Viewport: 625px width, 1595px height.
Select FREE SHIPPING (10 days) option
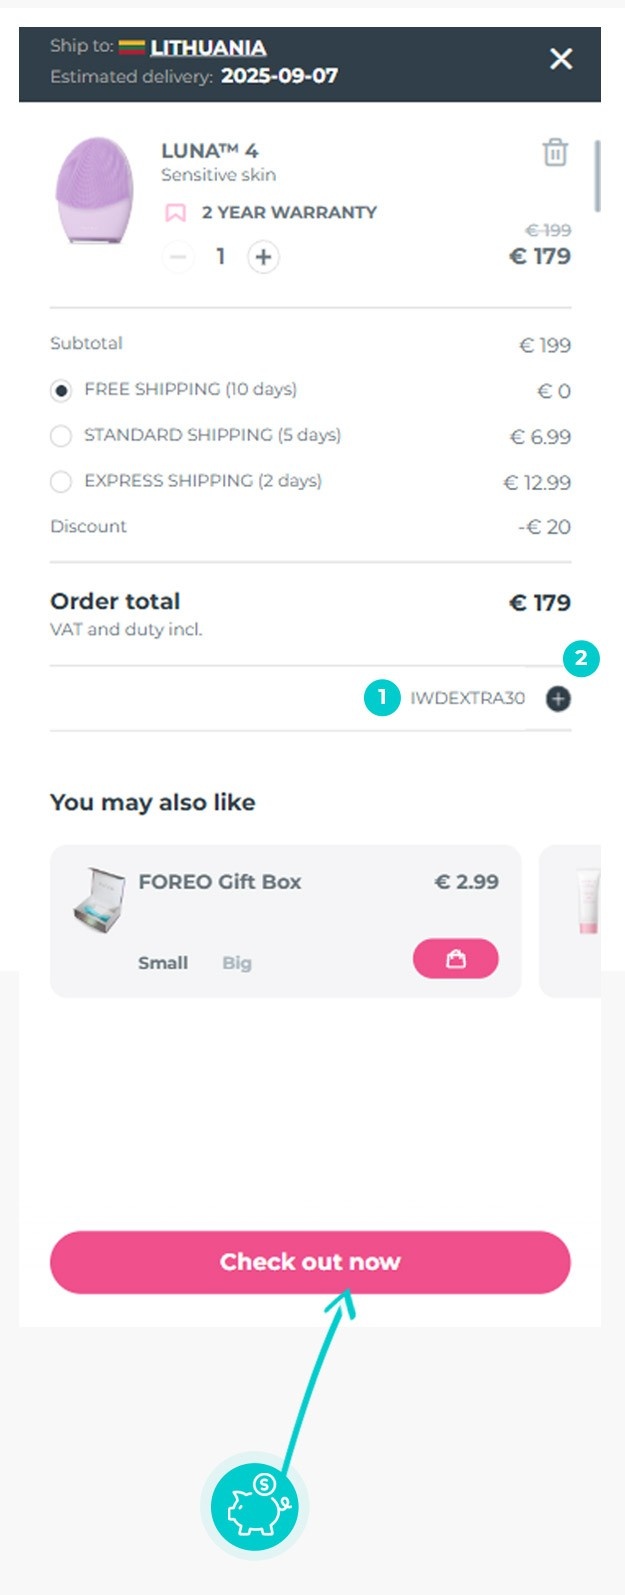pos(61,391)
